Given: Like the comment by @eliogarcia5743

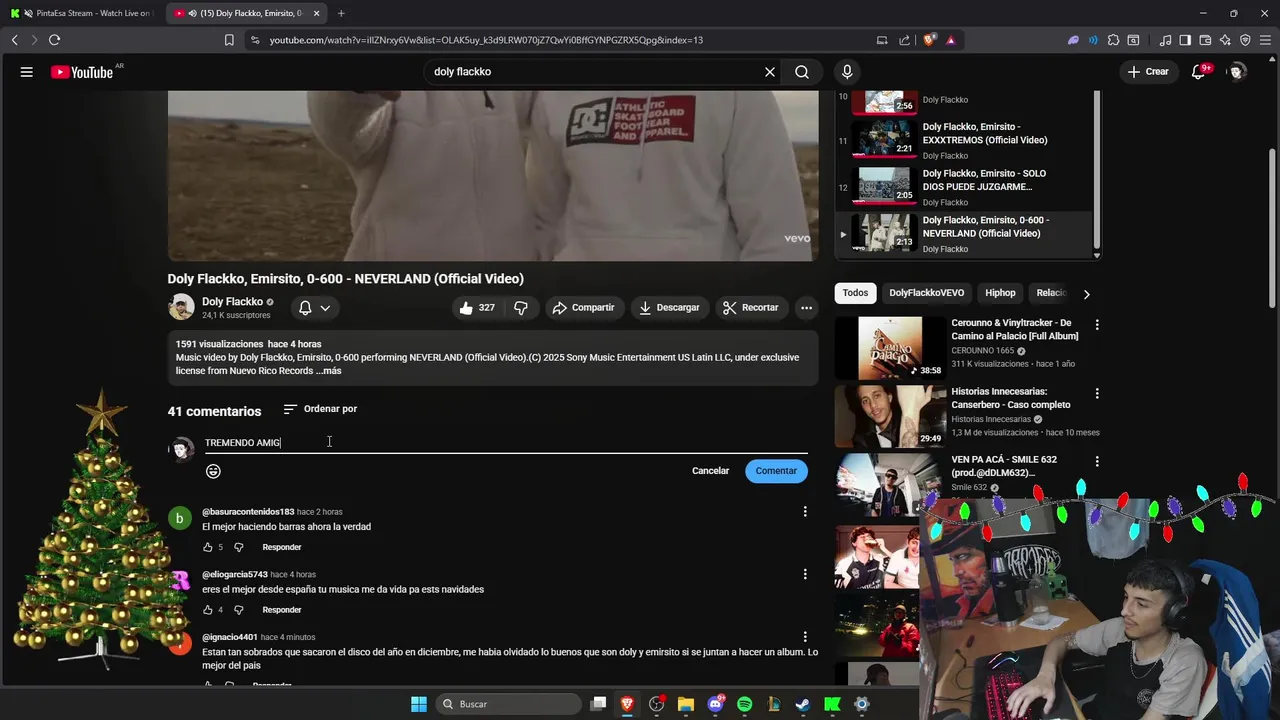Looking at the screenshot, I should [x=208, y=610].
